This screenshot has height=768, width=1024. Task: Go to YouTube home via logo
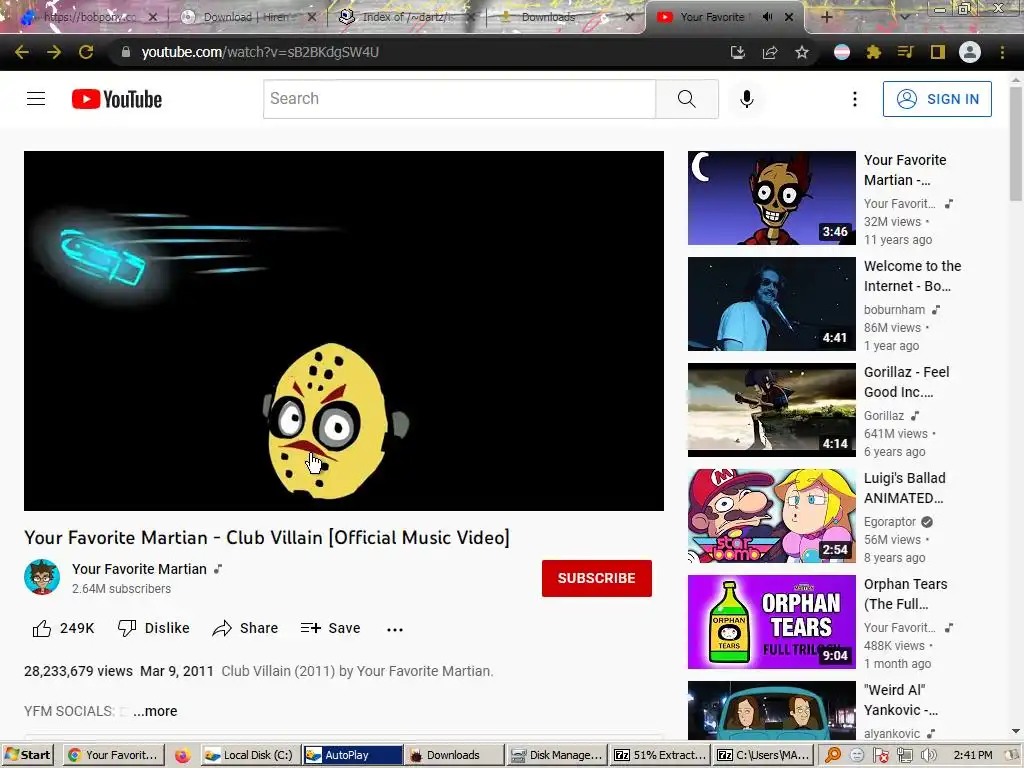tap(117, 99)
